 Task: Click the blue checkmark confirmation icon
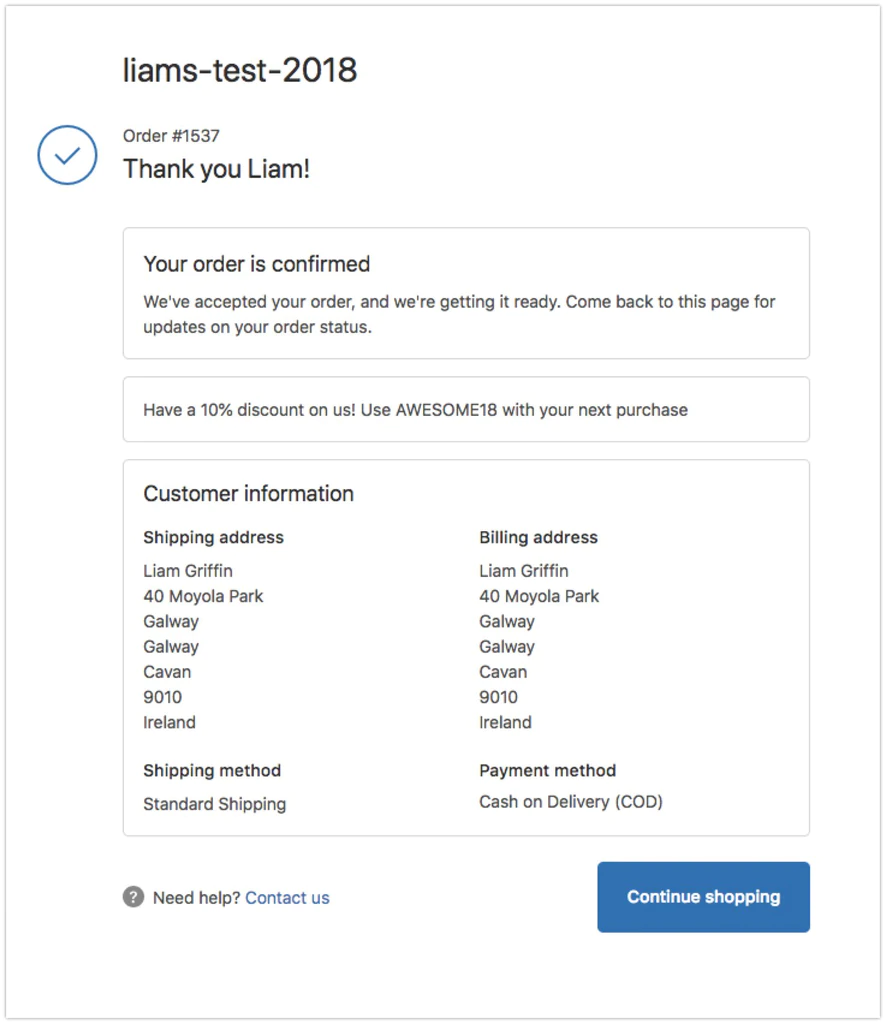pyautogui.click(x=66, y=154)
